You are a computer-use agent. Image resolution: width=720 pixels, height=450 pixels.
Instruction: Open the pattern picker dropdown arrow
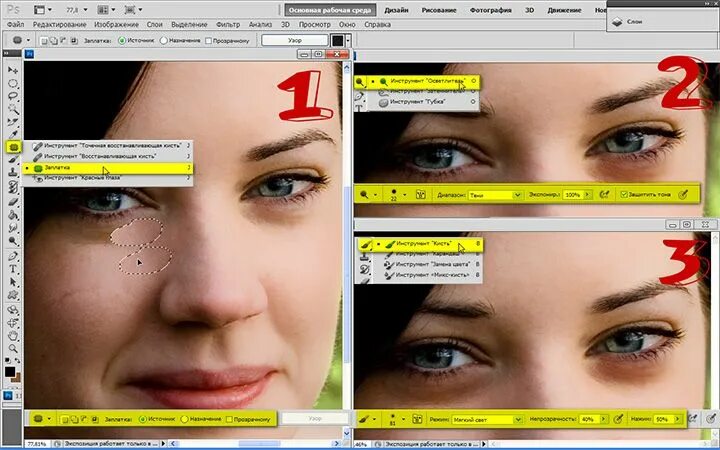tap(348, 40)
